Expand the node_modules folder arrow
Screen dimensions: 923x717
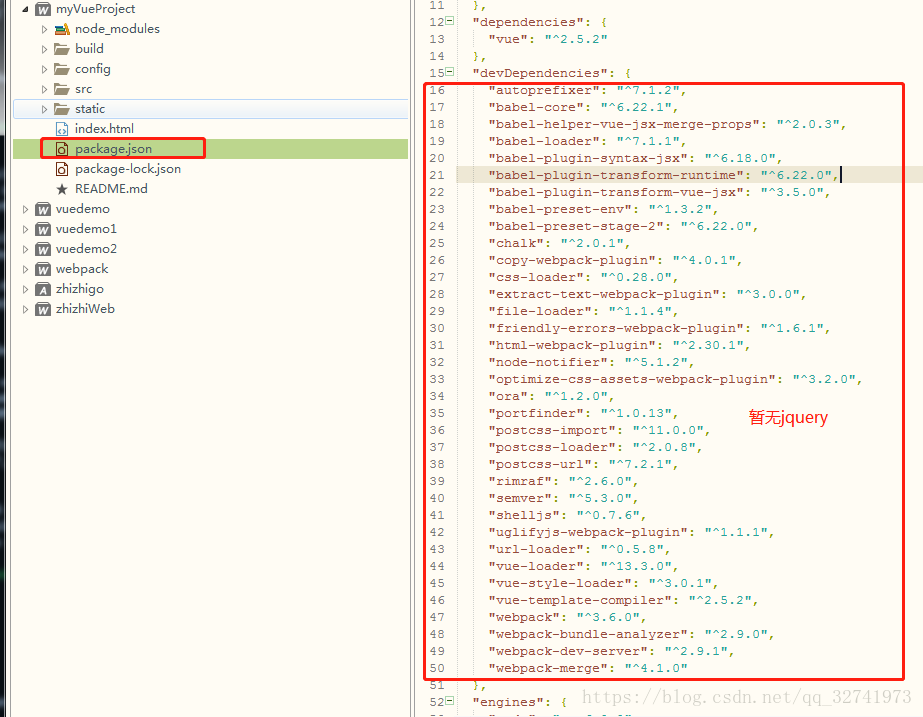tap(44, 29)
